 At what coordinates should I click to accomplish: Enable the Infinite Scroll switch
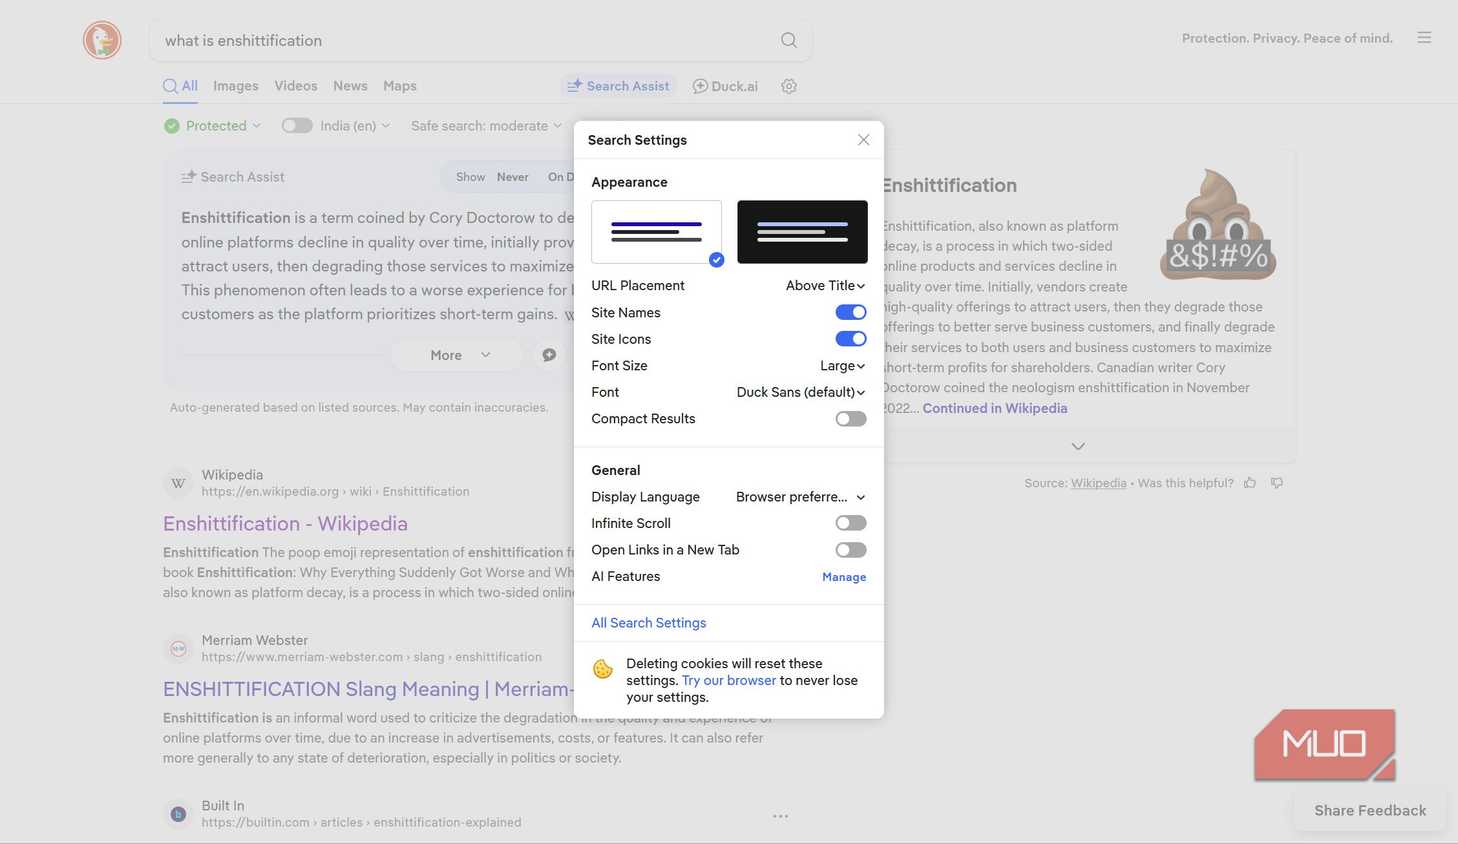click(x=851, y=523)
